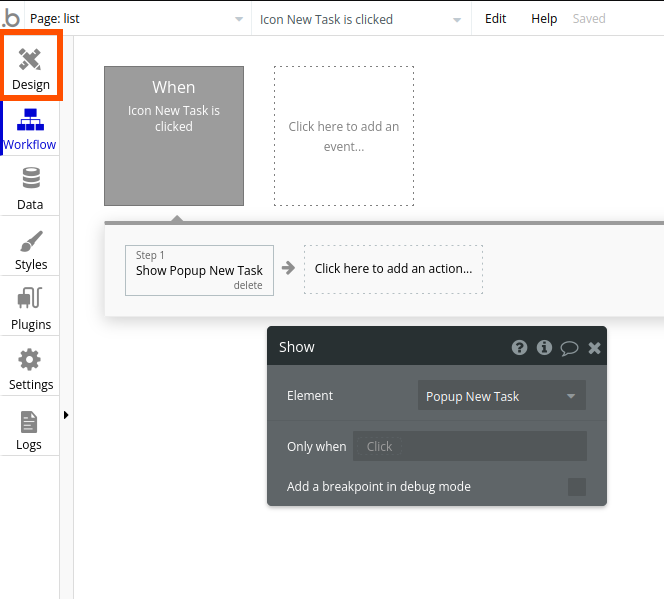
Task: Toggle Add a breakpoint in debug mode checkbox
Action: pos(577,487)
